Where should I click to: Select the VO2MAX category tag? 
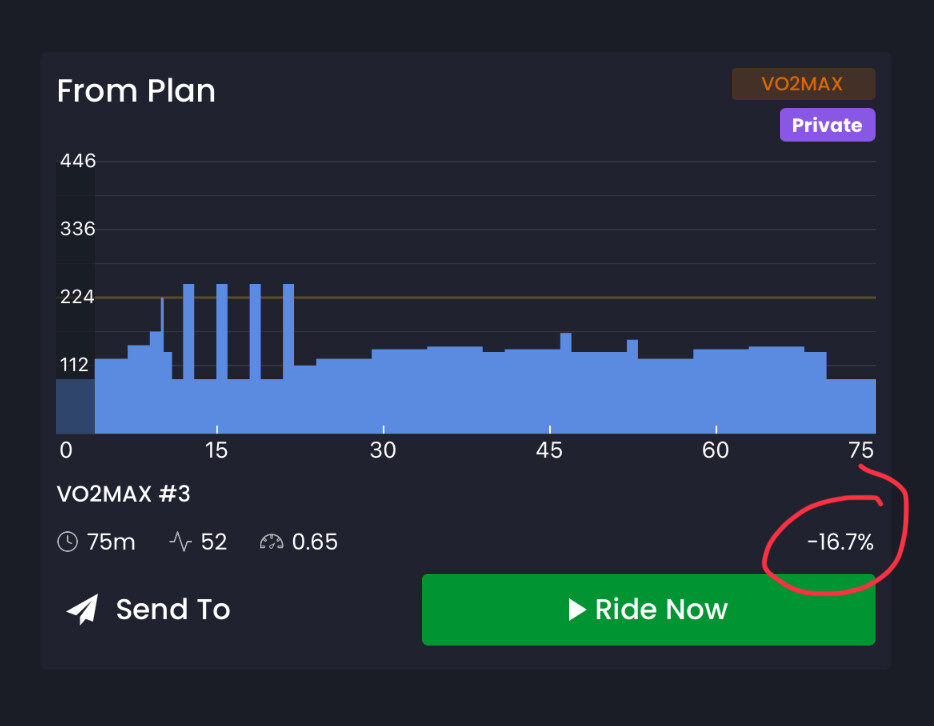[803, 84]
